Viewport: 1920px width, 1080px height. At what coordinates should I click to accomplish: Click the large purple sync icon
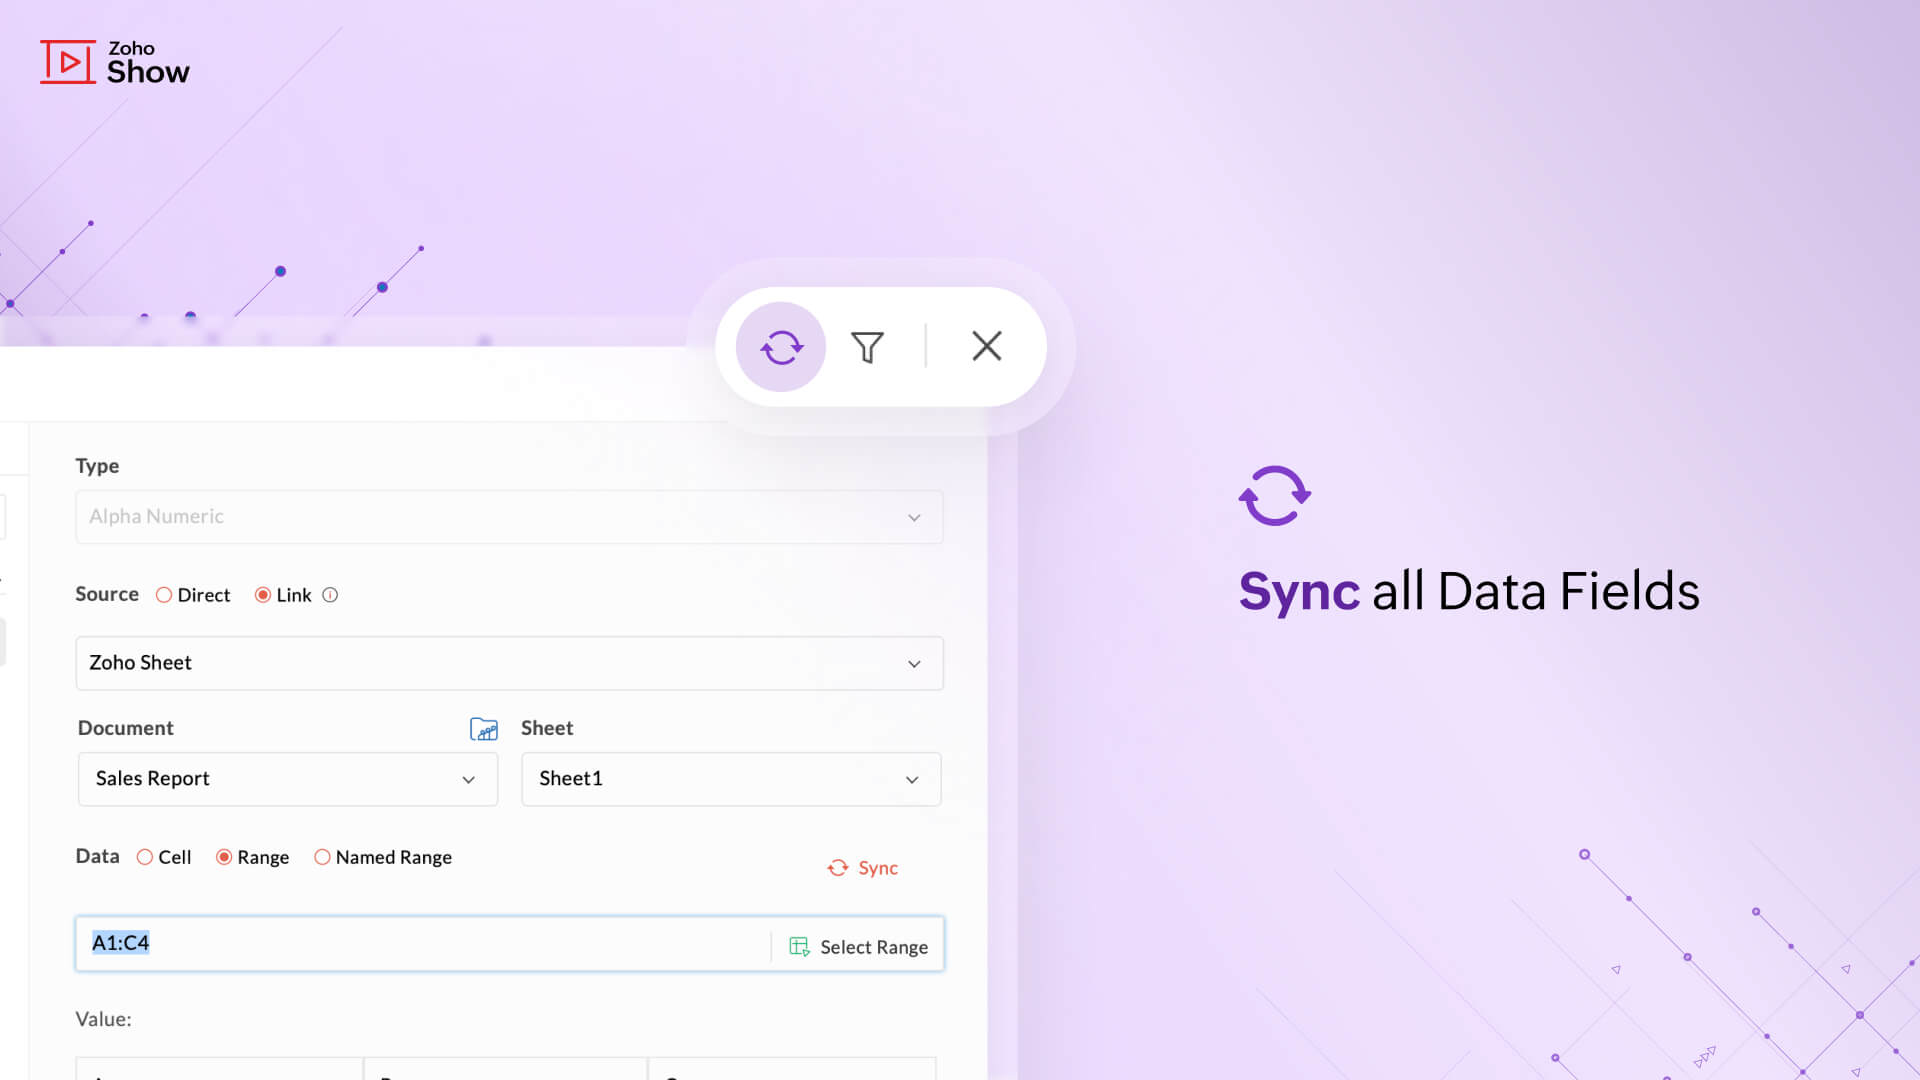(x=1274, y=496)
